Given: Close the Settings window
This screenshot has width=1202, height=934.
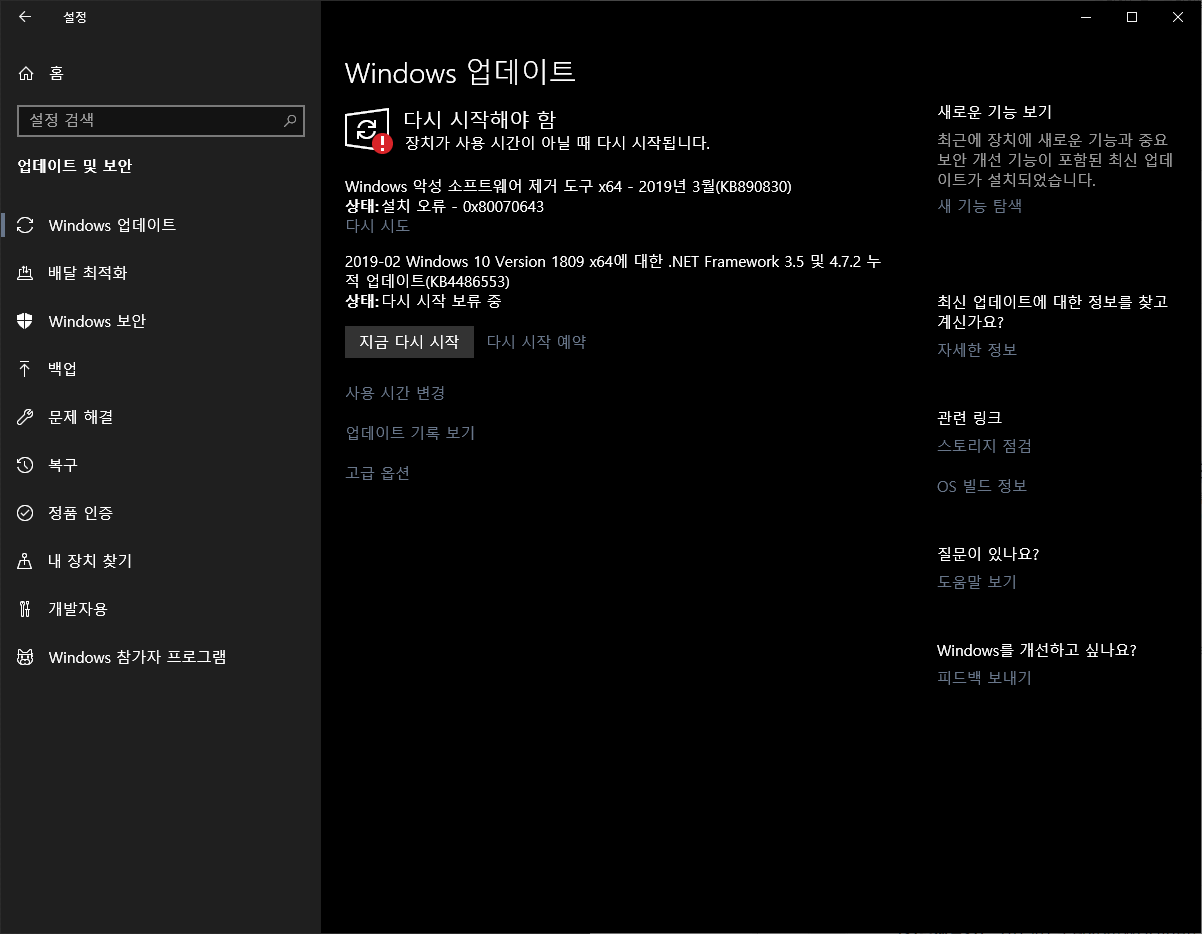Looking at the screenshot, I should click(x=1178, y=17).
